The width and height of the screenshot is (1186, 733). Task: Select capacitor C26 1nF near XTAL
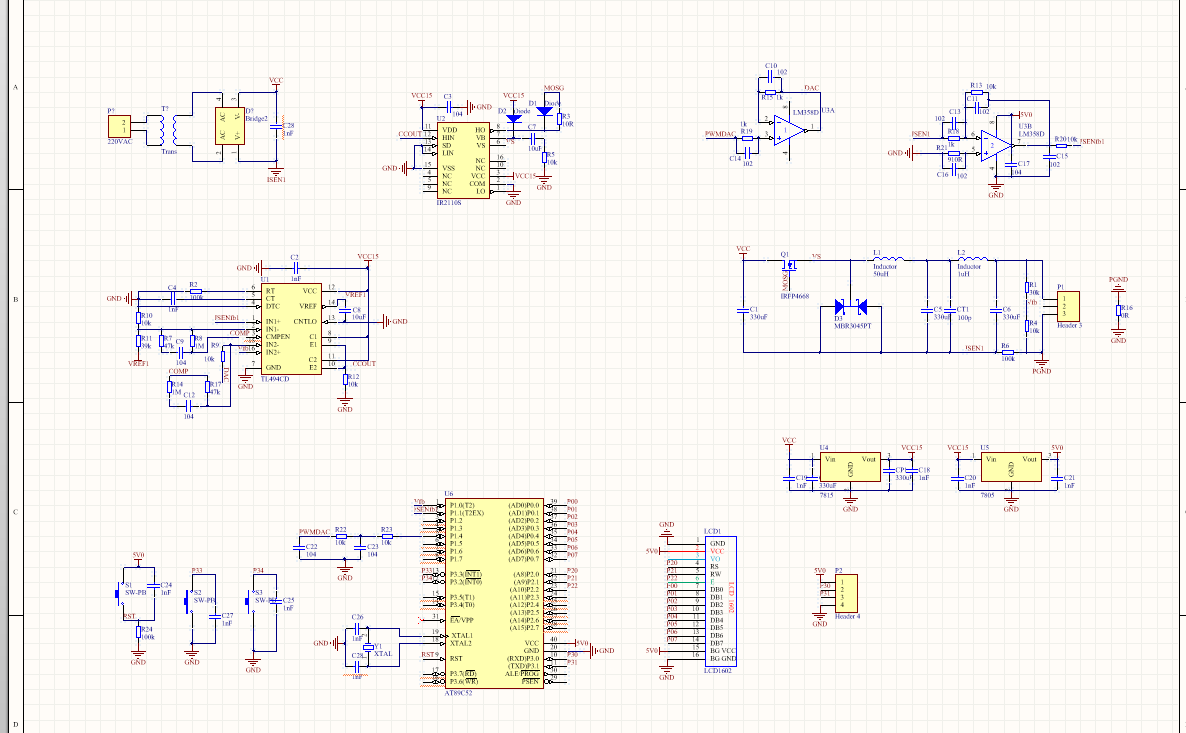coord(357,628)
